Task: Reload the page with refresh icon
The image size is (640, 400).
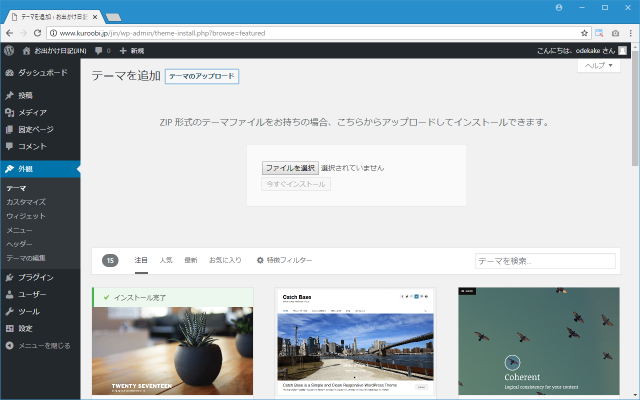Action: (x=37, y=33)
